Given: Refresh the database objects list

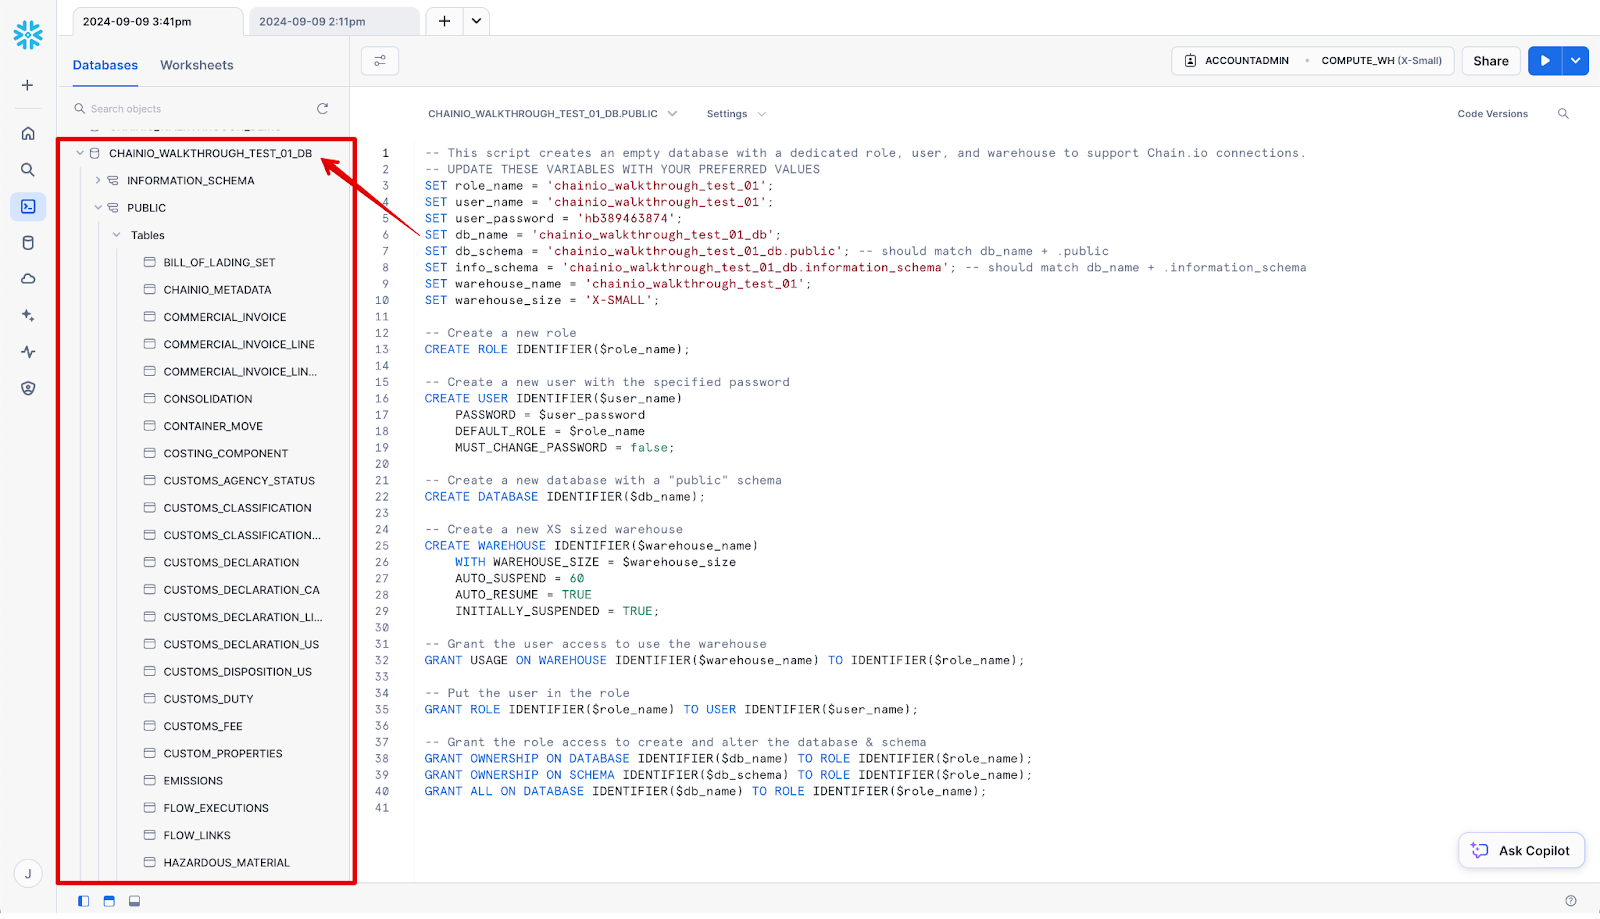Looking at the screenshot, I should [x=322, y=108].
